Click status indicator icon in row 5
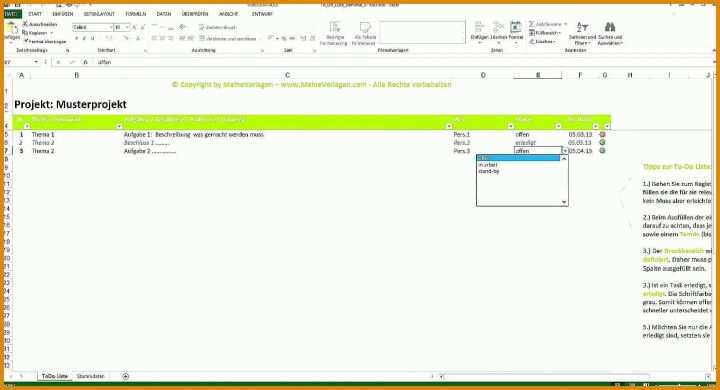The width and height of the screenshot is (720, 390). (602, 135)
